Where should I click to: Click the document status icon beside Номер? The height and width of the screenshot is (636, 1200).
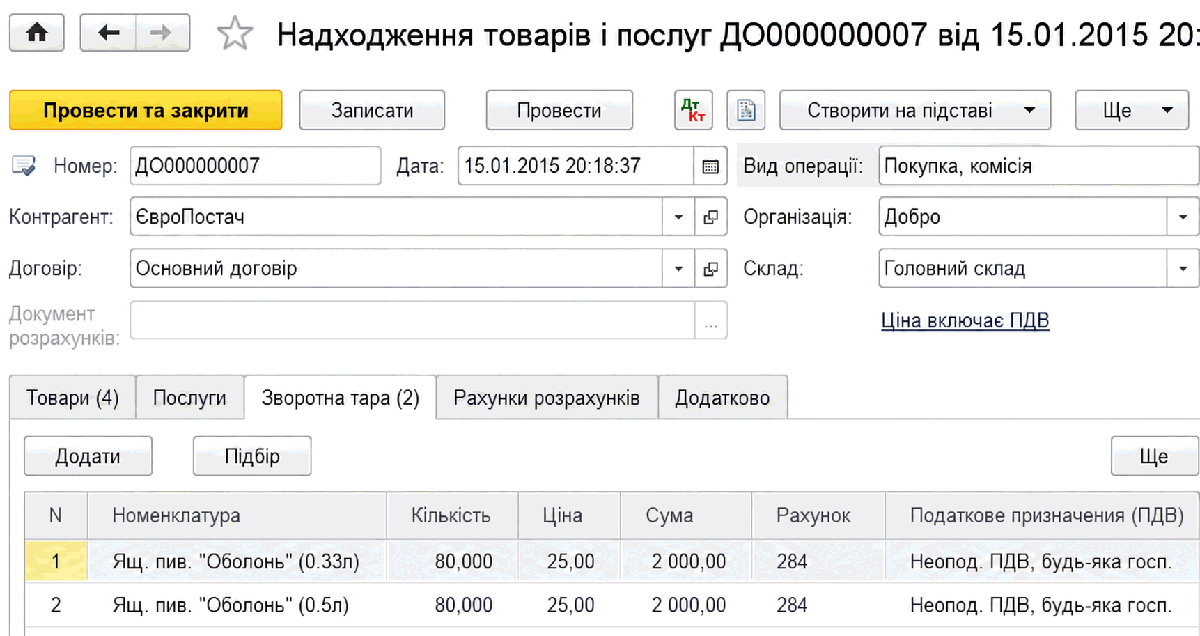(x=24, y=166)
